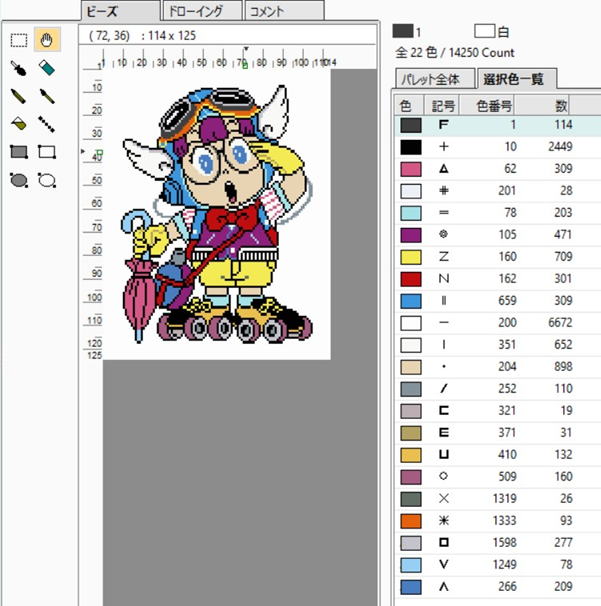Sort by the 色 column header
Viewport: 601px width, 606px height.
point(410,106)
